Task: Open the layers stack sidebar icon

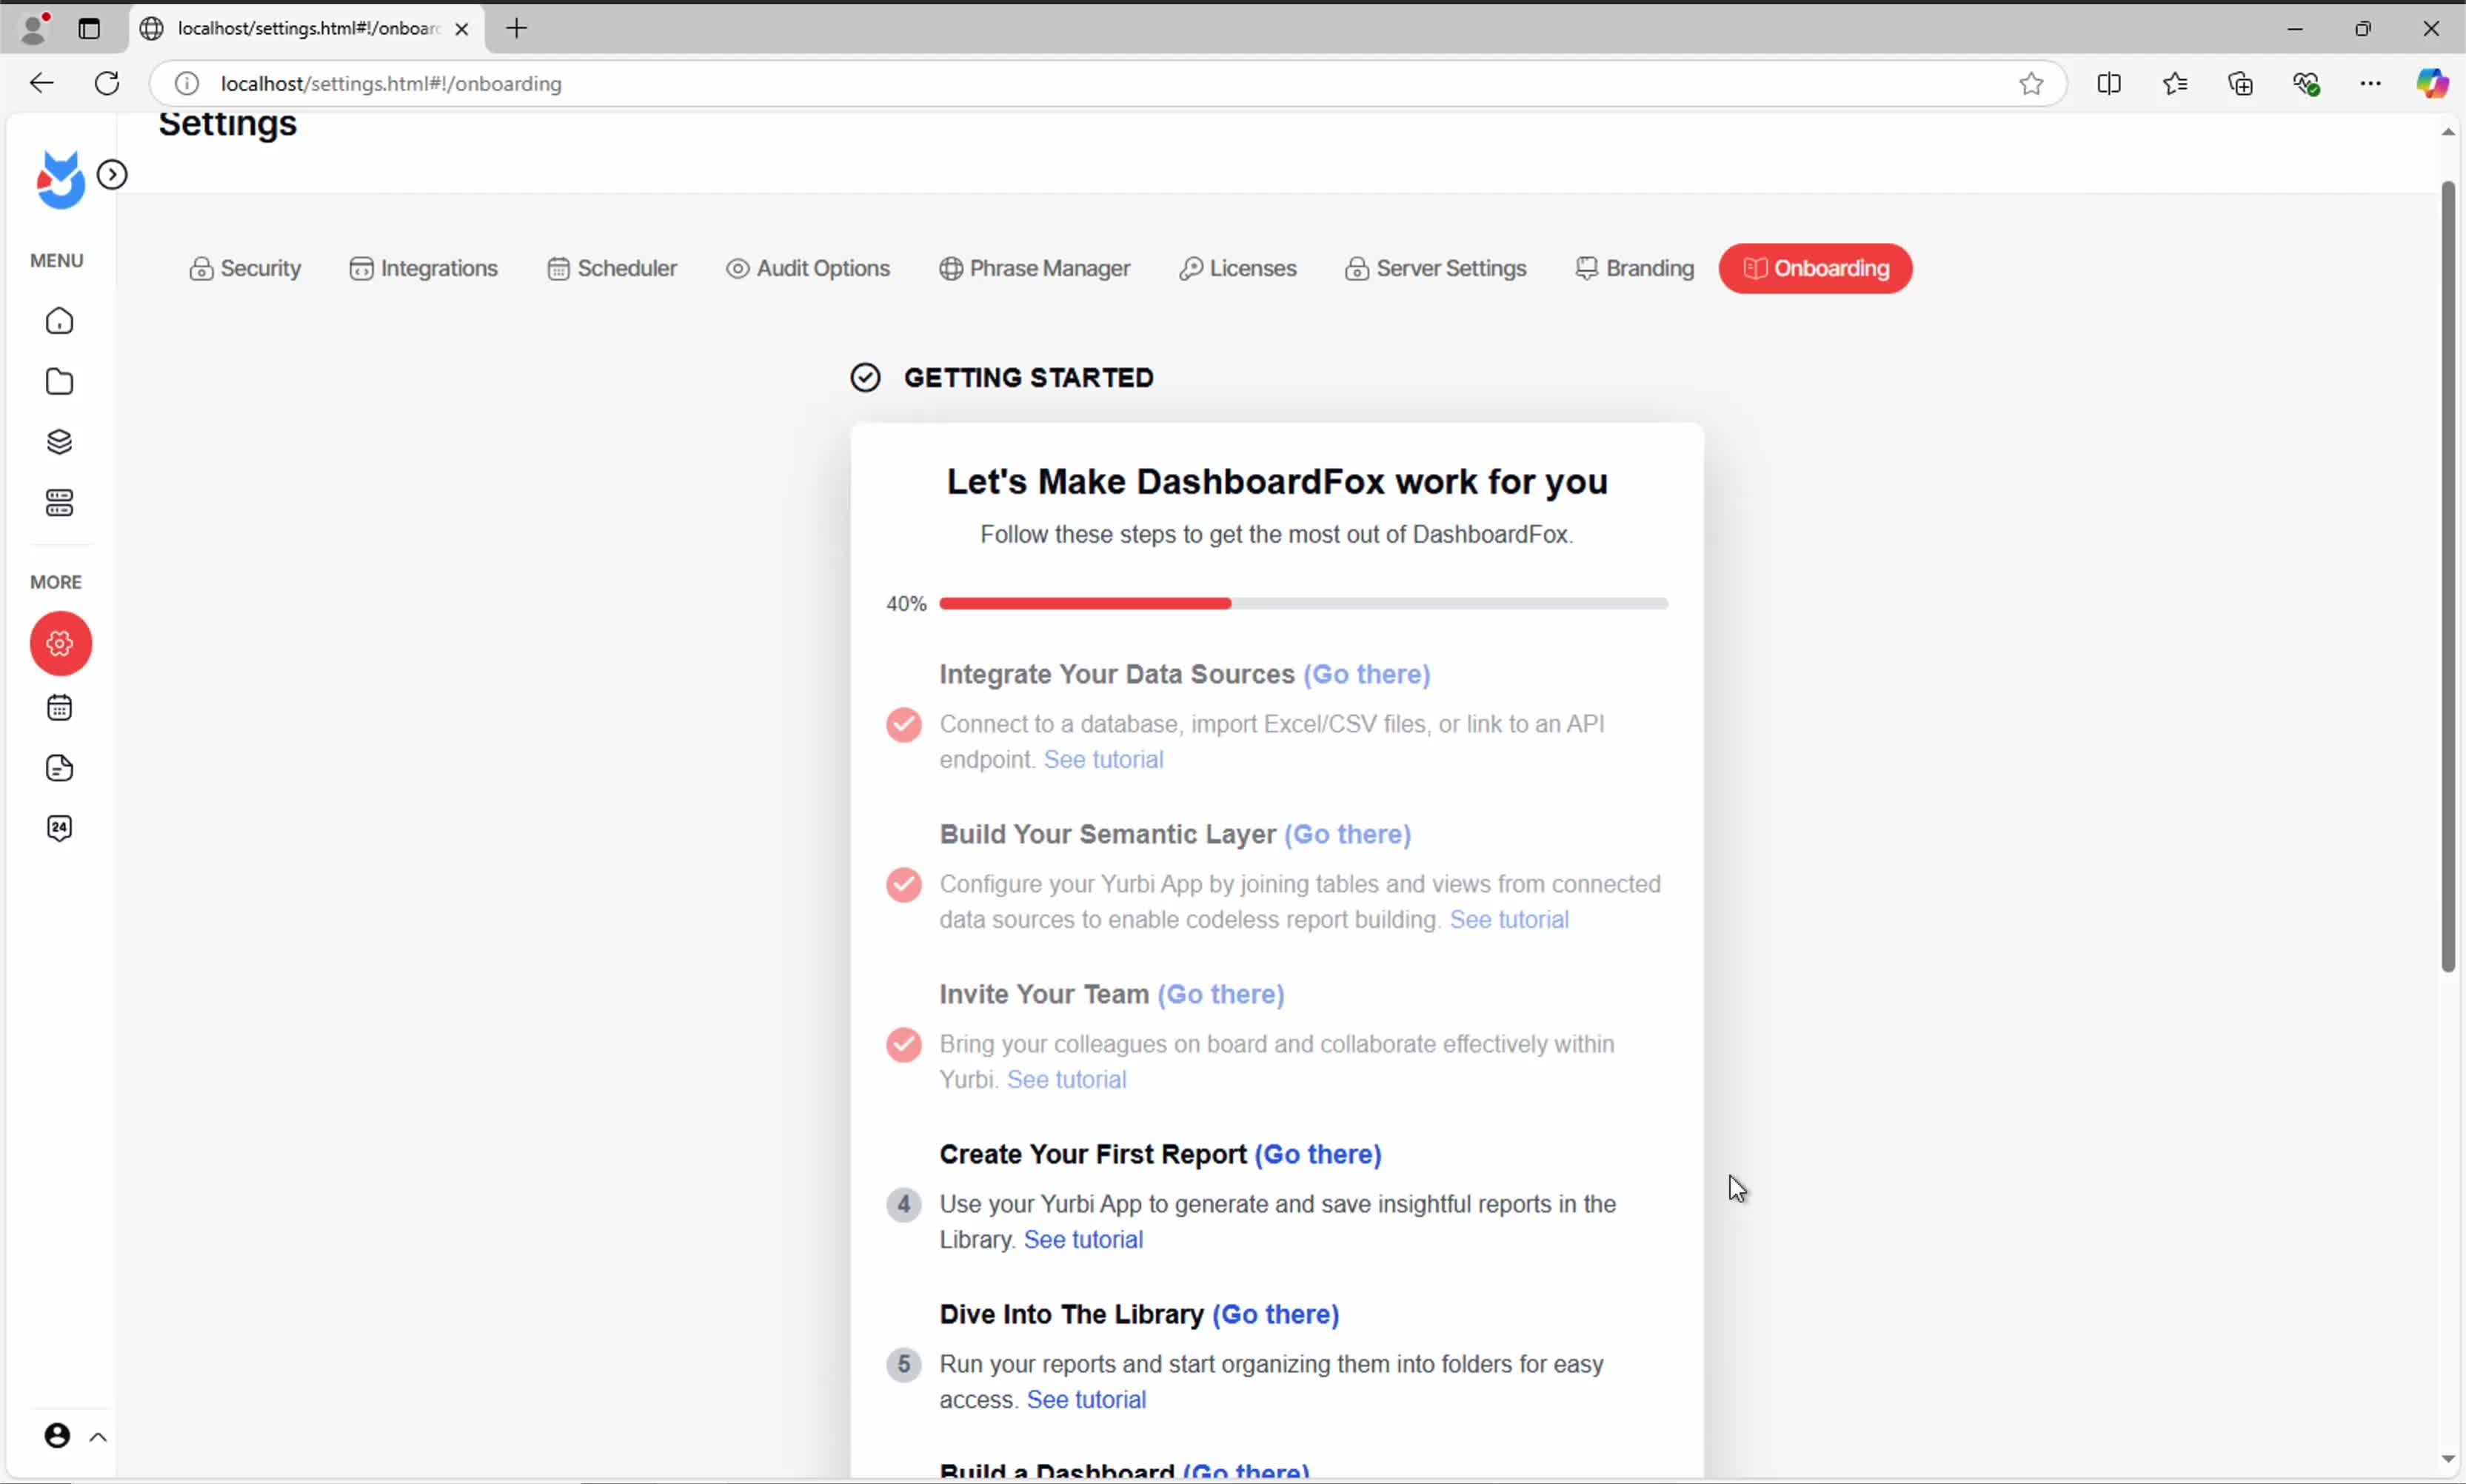Action: pos(60,442)
